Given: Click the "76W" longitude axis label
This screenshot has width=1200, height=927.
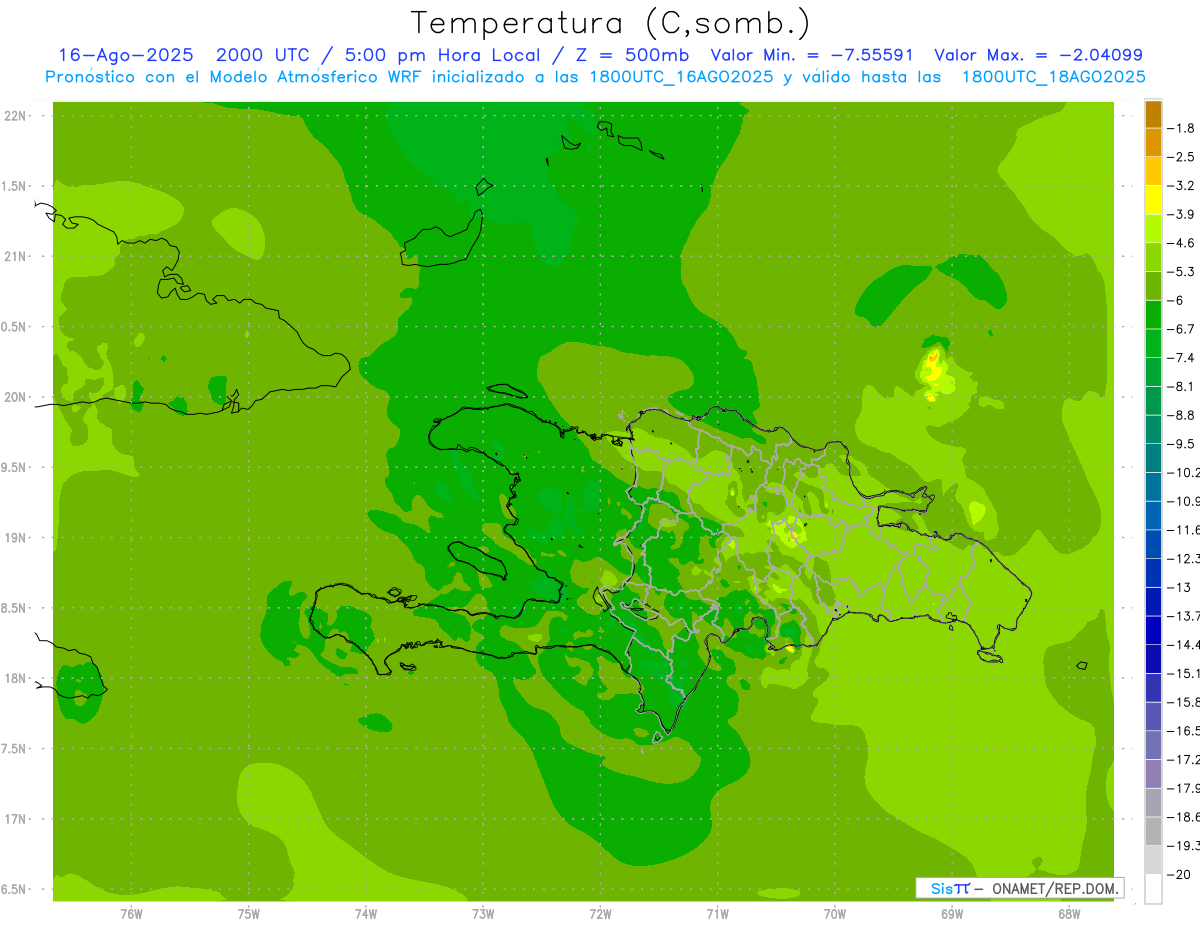Looking at the screenshot, I should coord(131,914).
